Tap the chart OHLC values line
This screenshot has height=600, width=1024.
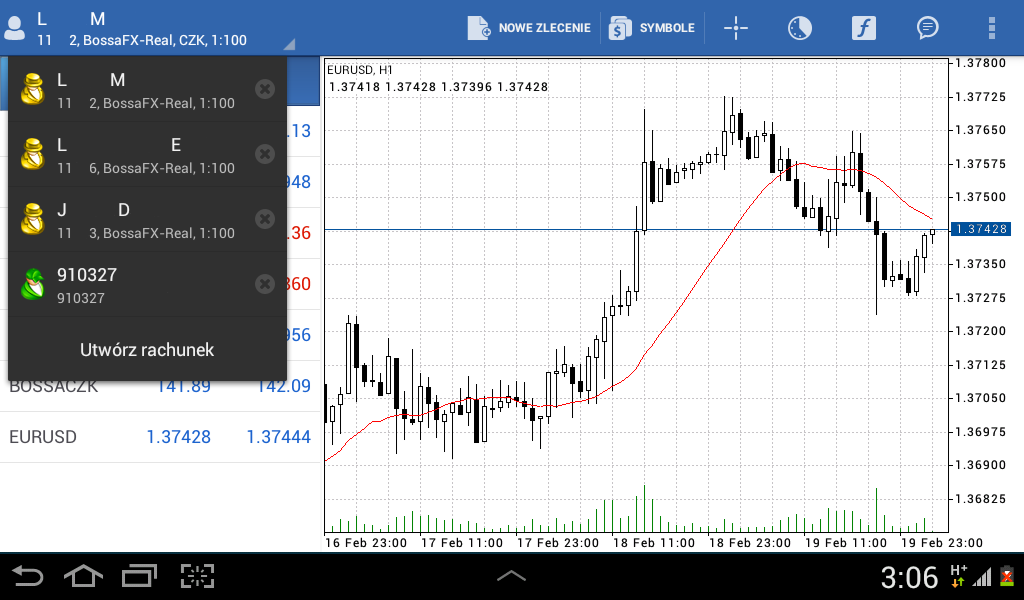(x=438, y=87)
